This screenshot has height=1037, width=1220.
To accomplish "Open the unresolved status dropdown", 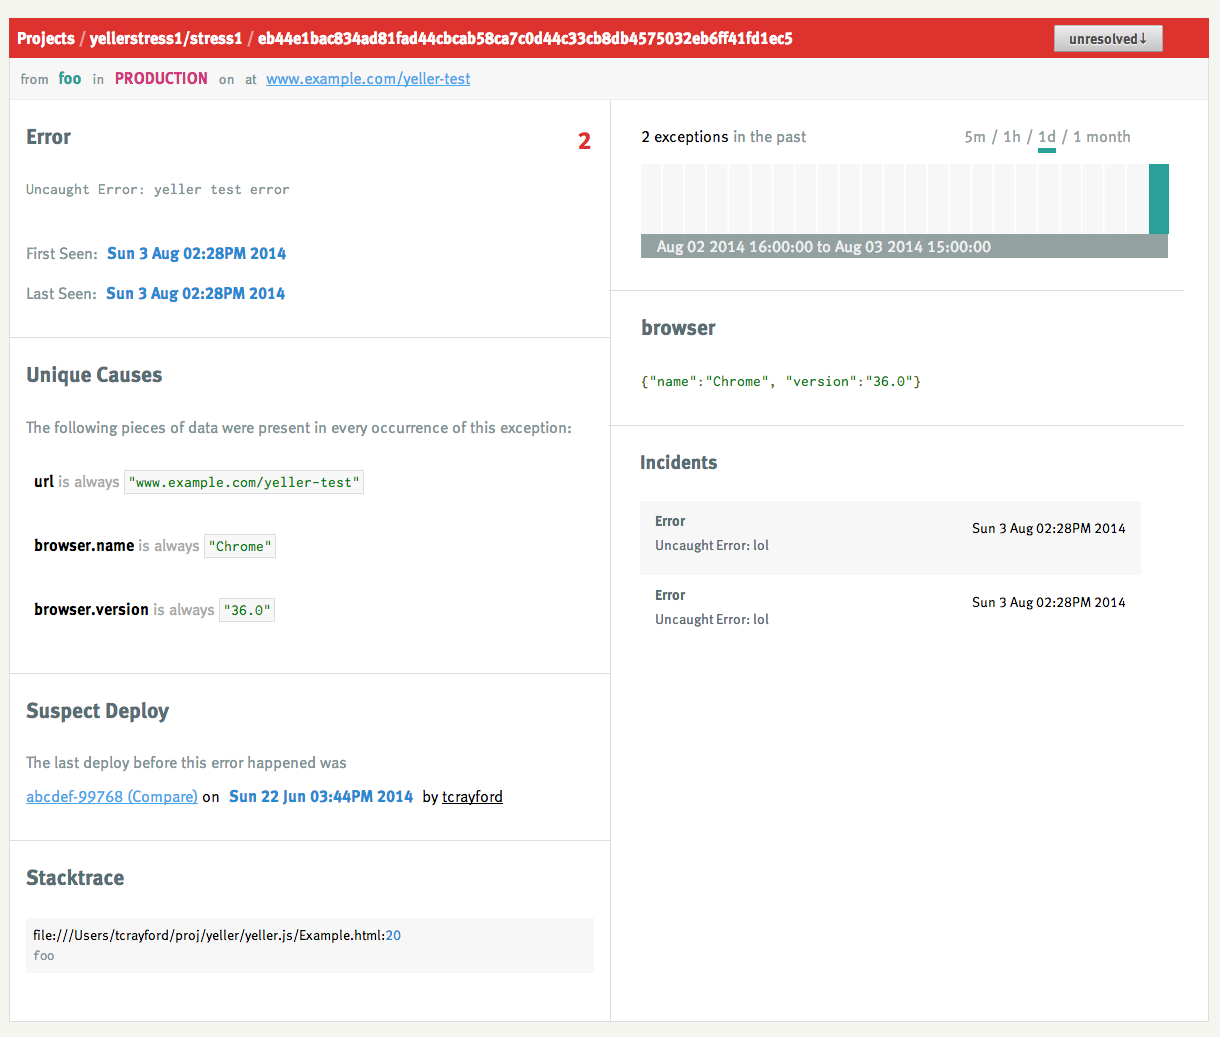I will coord(1107,39).
